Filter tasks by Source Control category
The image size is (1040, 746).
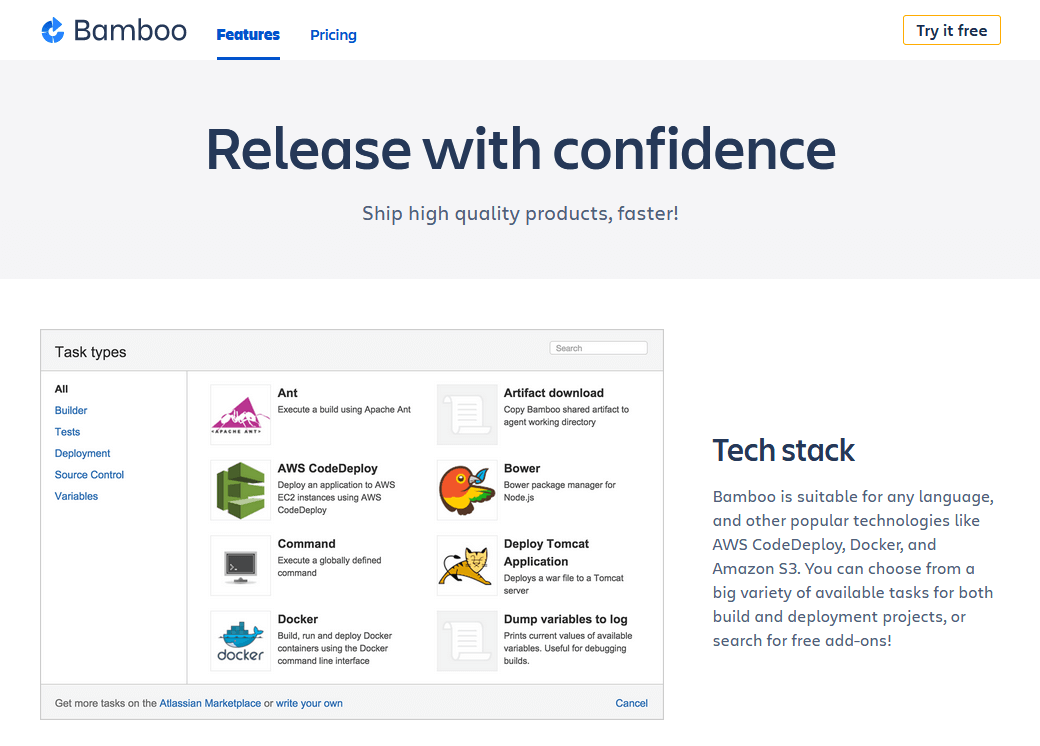[x=89, y=475]
